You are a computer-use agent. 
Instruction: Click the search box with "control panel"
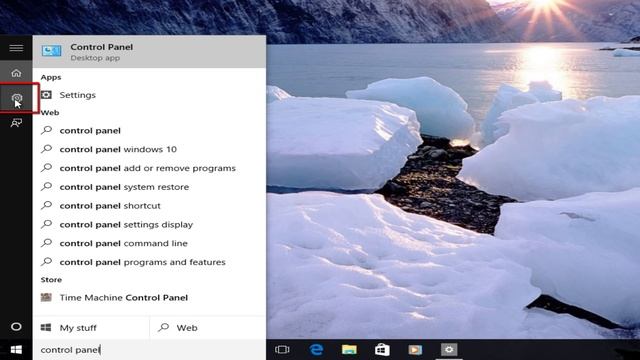(x=149, y=350)
